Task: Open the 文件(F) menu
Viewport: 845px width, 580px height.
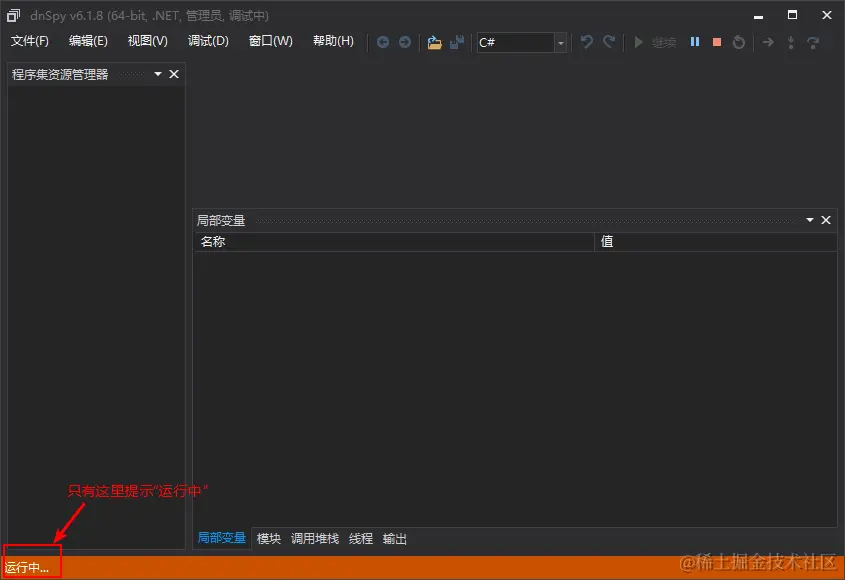Action: pos(30,41)
